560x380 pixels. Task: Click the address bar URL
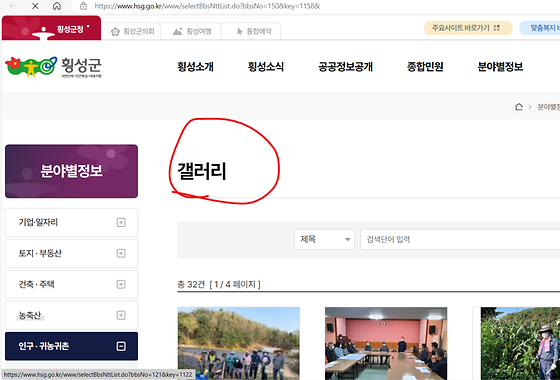pos(207,6)
